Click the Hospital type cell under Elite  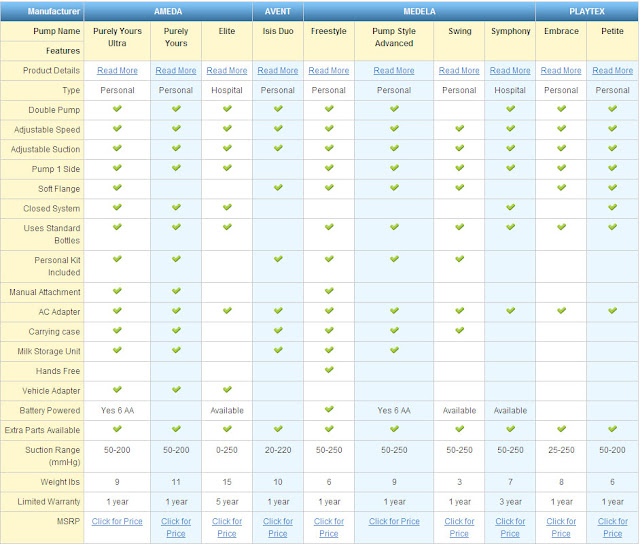(x=227, y=90)
